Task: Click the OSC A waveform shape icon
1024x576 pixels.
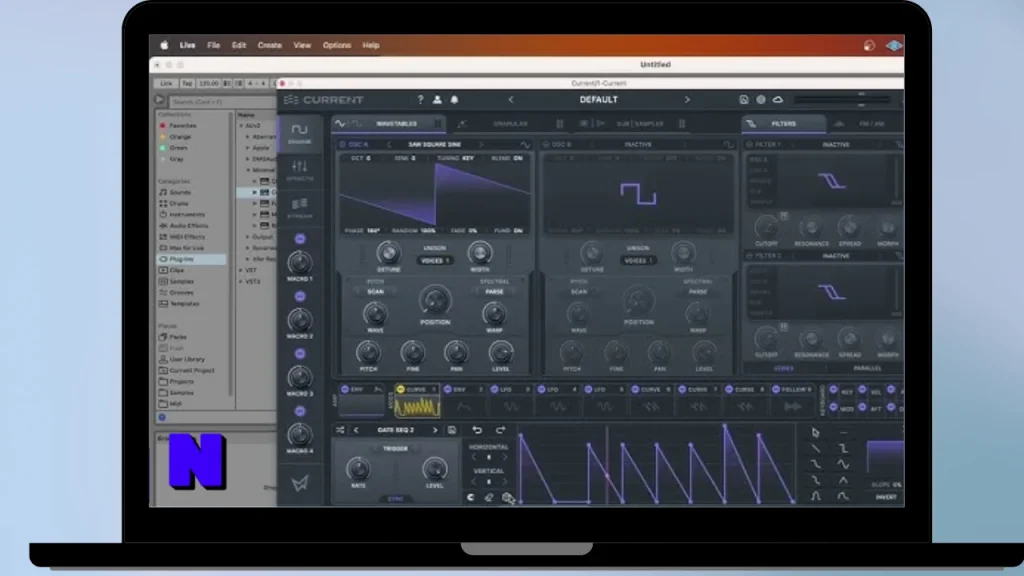Action: tap(525, 144)
